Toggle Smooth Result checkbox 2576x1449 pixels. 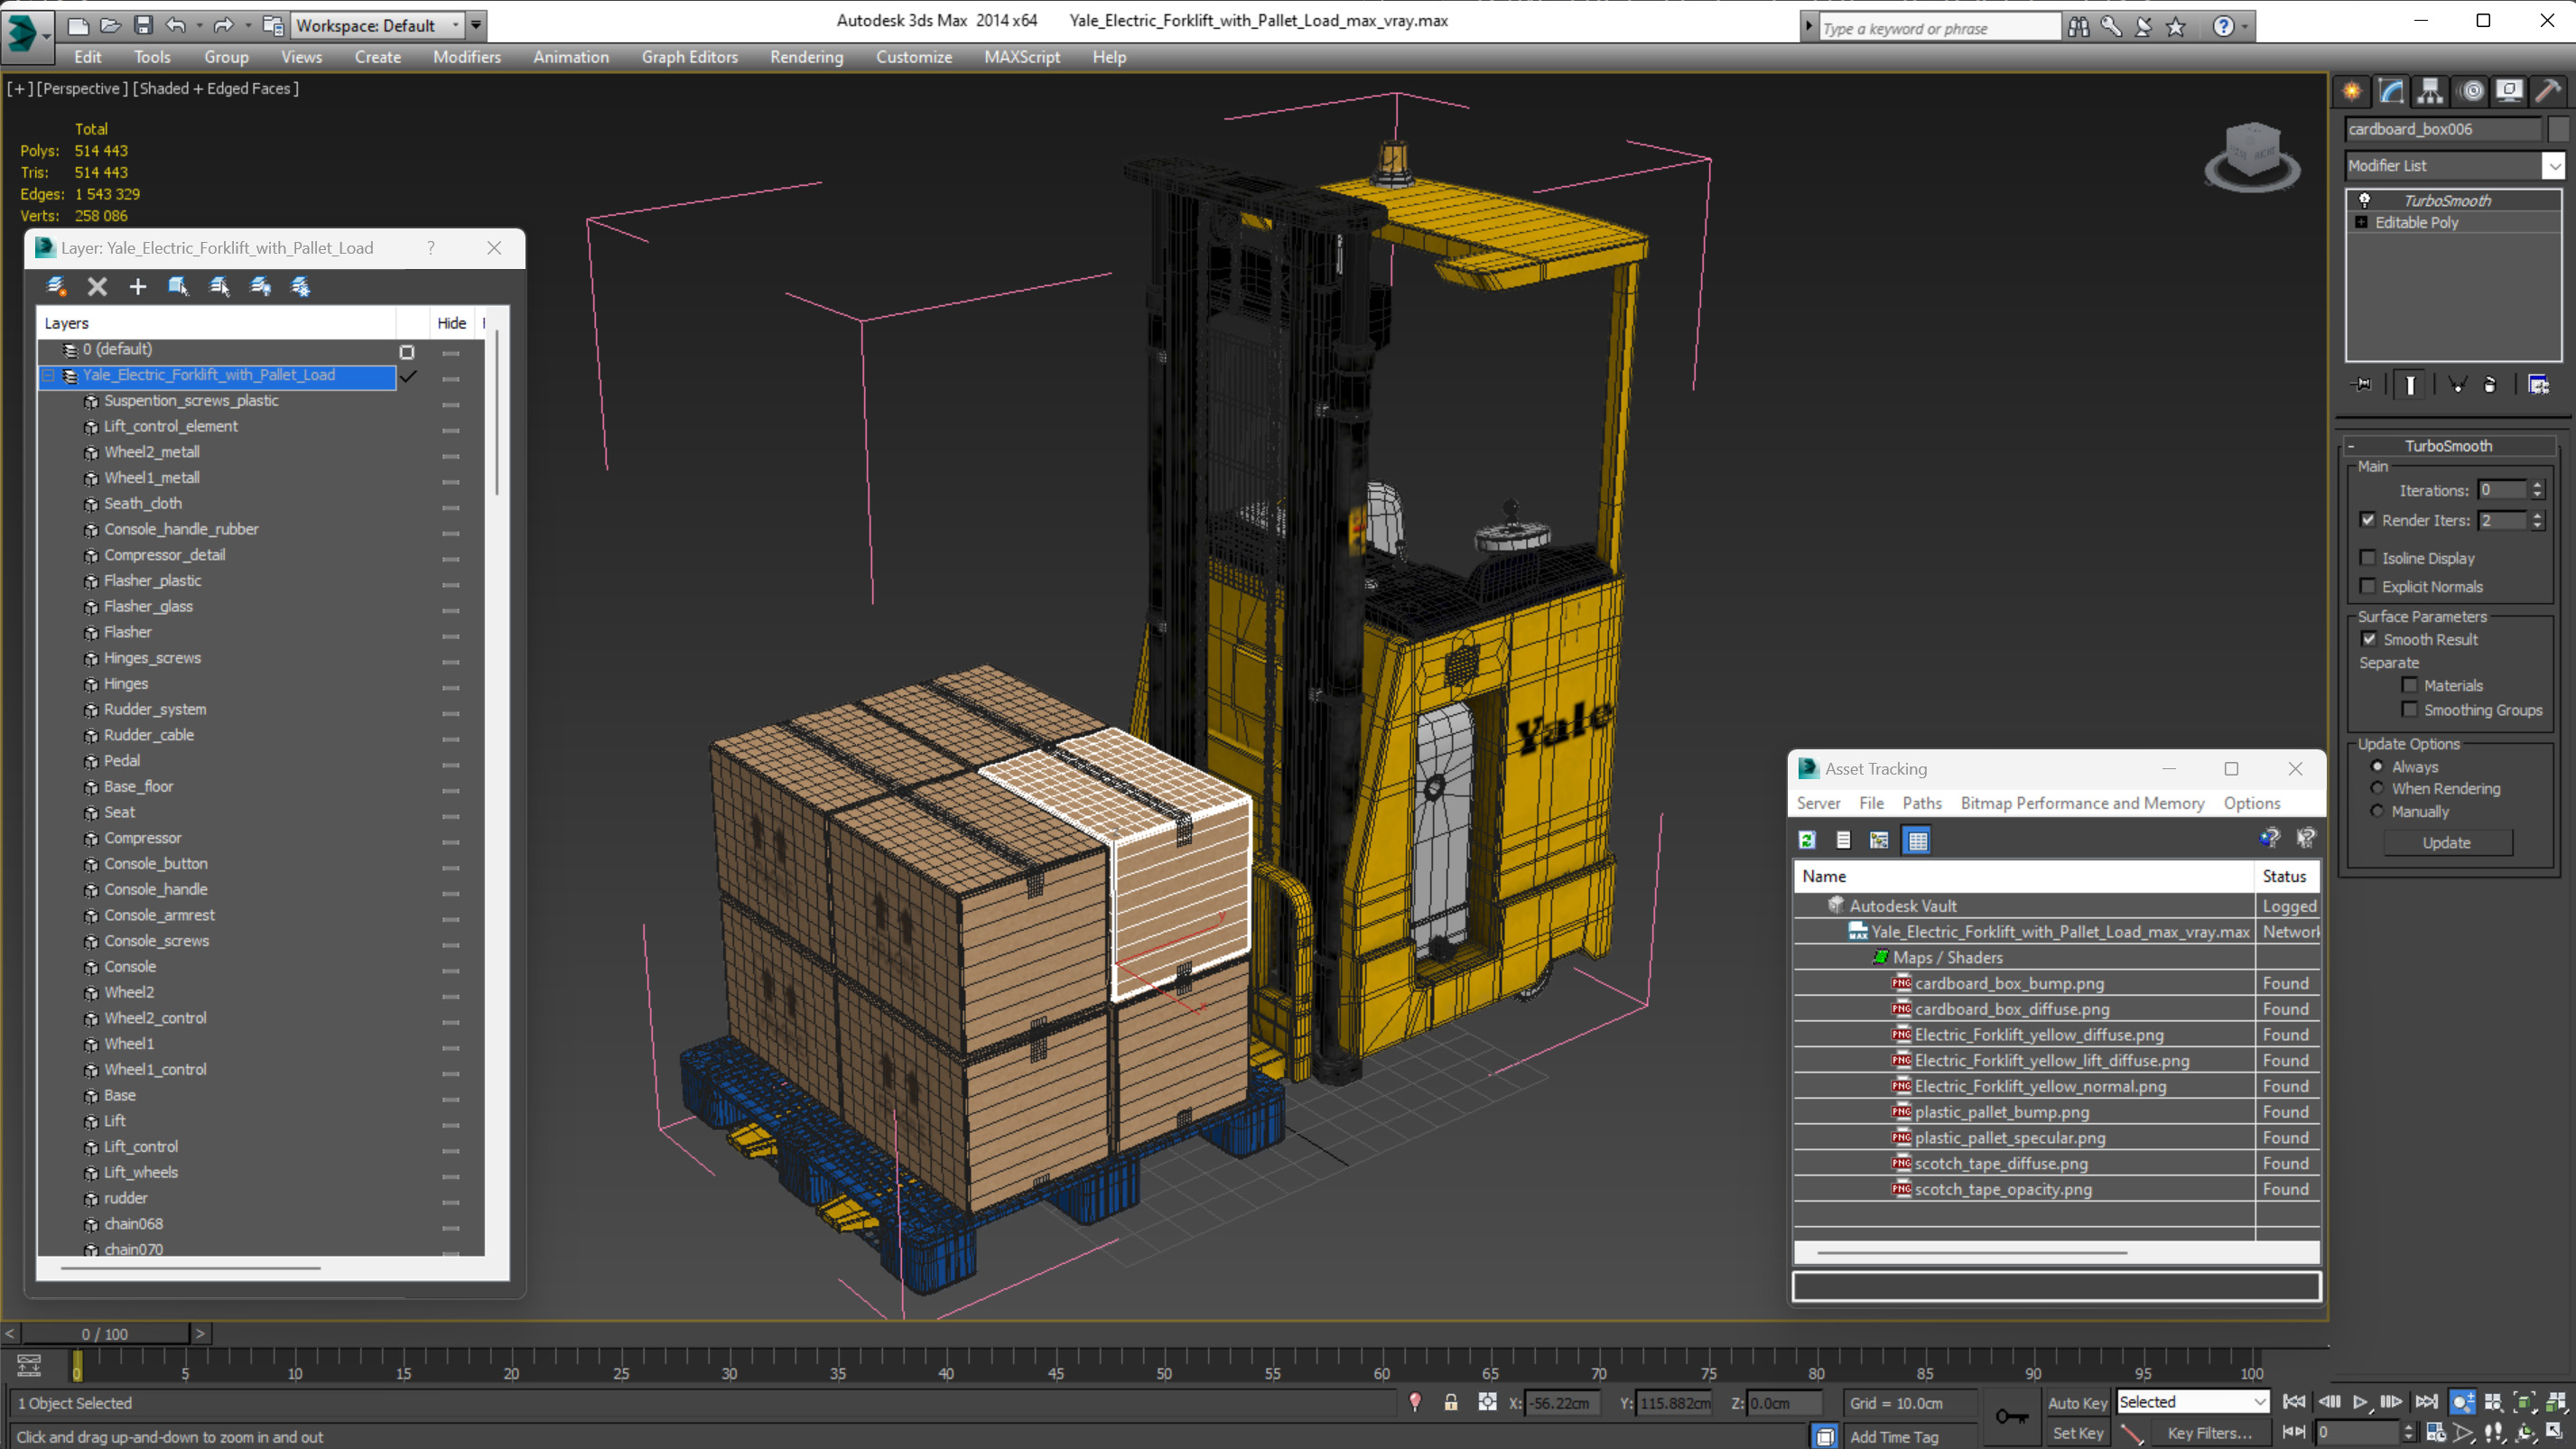coord(2369,639)
